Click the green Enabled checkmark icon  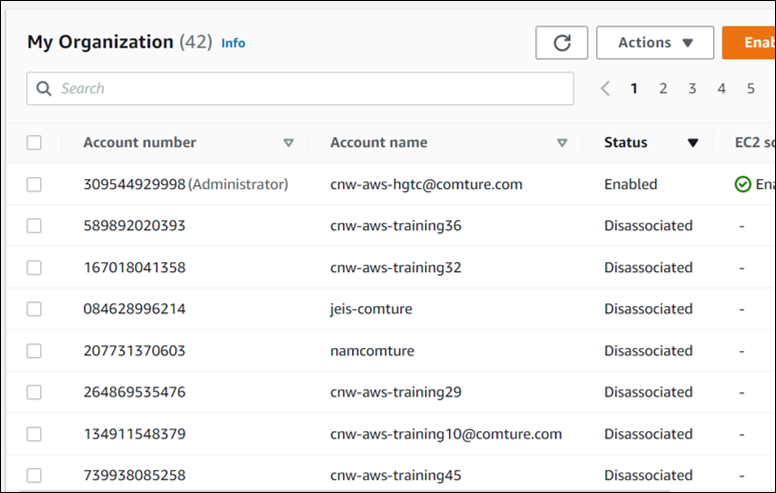point(742,184)
